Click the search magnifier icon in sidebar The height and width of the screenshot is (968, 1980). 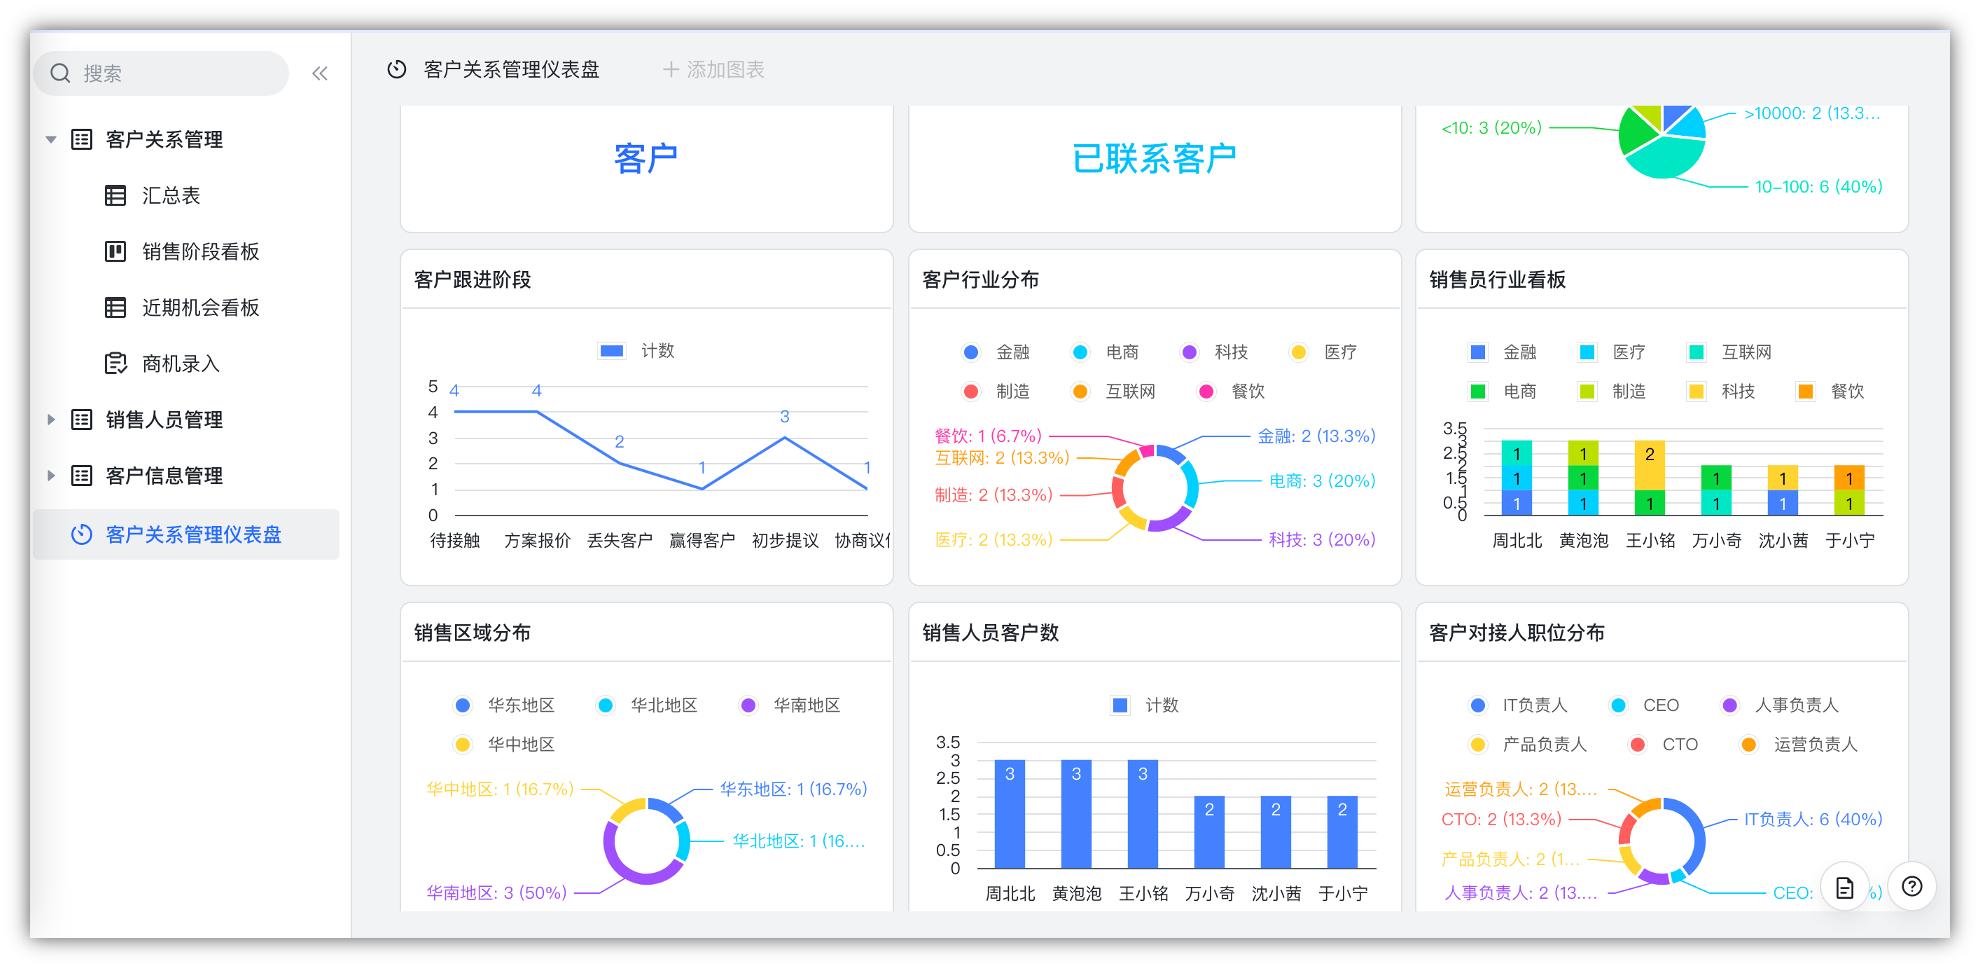tap(59, 73)
